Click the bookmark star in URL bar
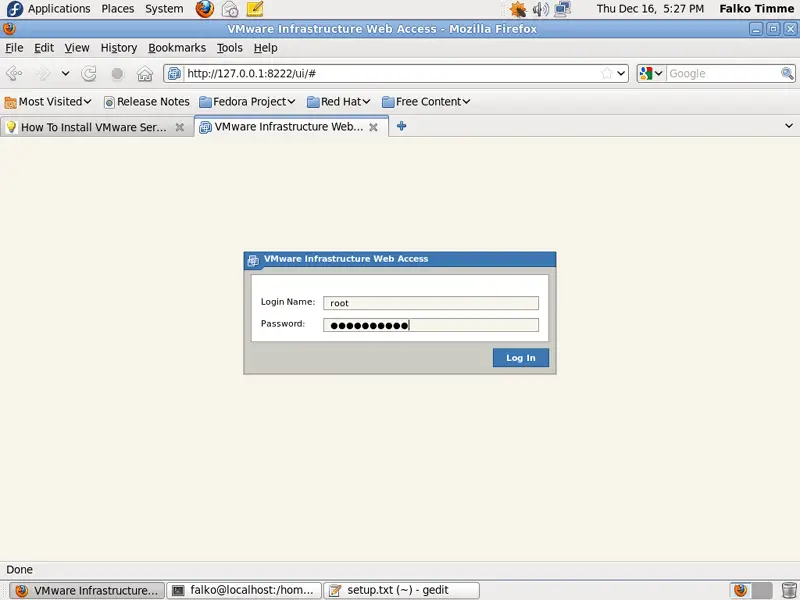The height and width of the screenshot is (600, 800). 606,73
